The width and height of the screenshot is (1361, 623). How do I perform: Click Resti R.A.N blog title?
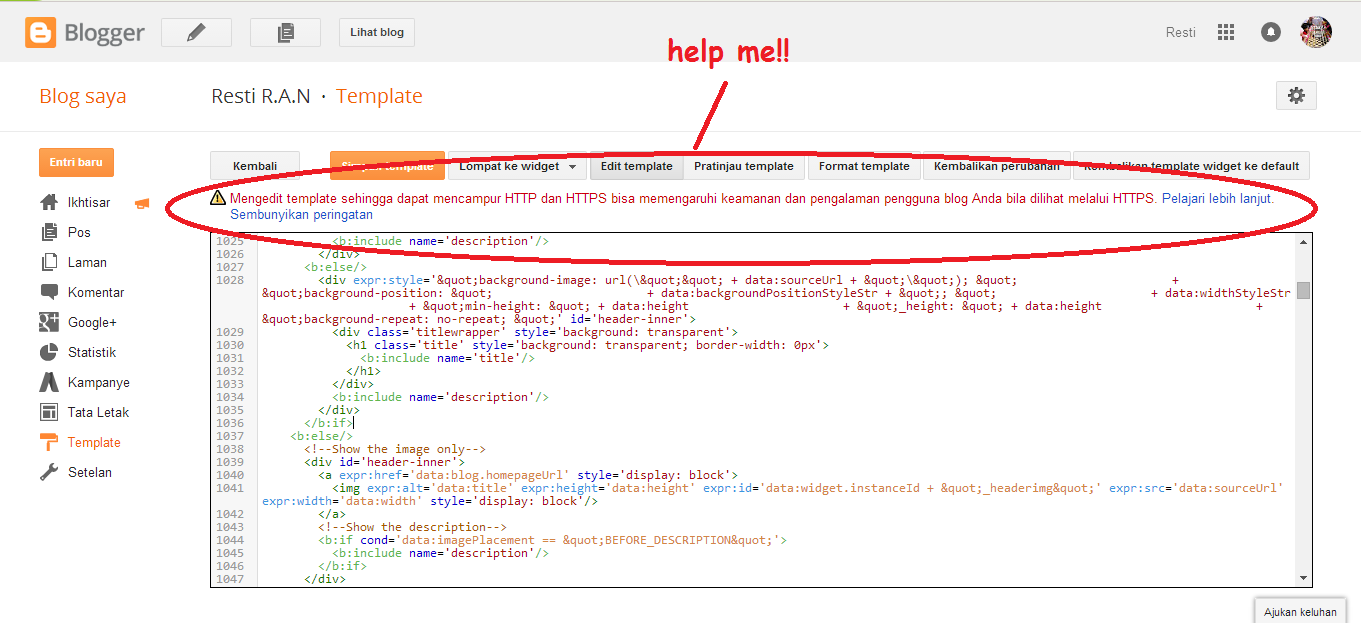tap(261, 96)
